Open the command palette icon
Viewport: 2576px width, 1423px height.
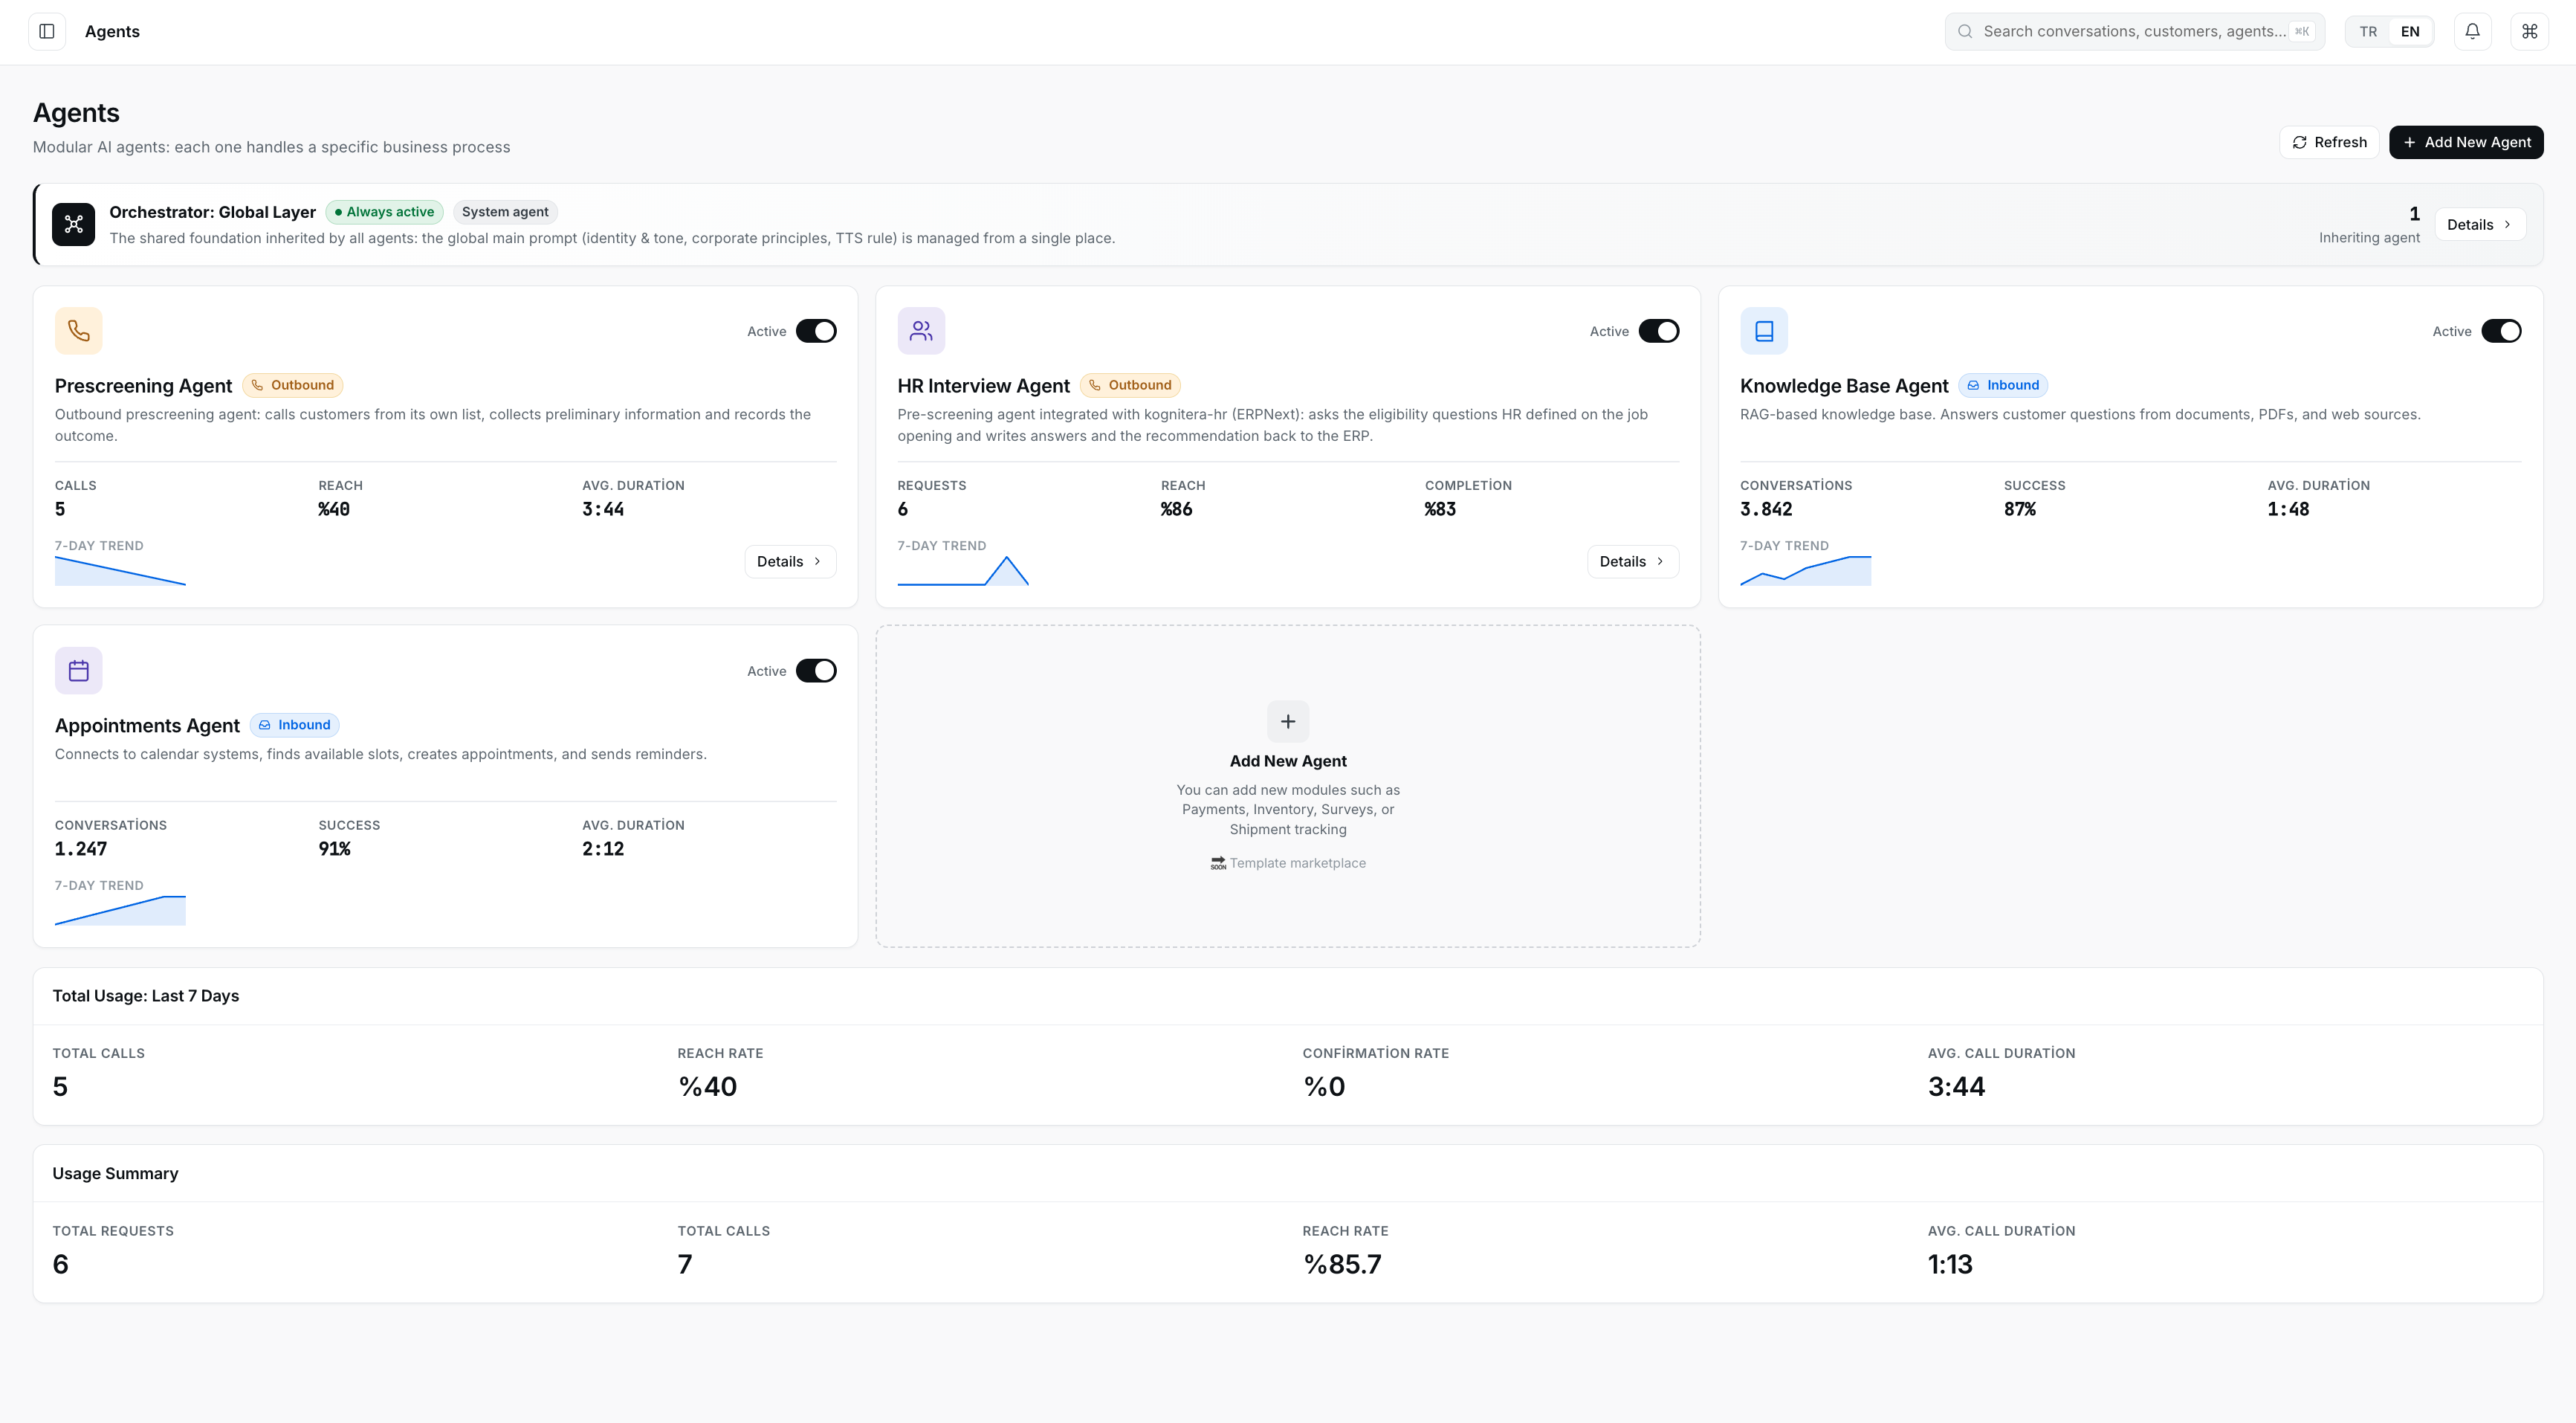point(2529,31)
